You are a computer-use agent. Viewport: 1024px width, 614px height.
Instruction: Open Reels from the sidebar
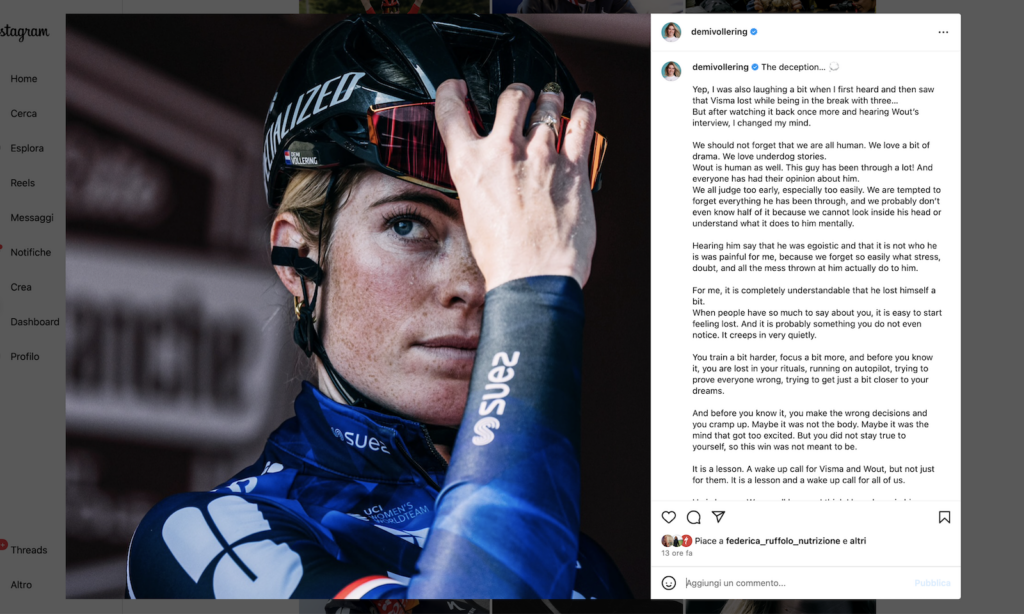tap(22, 183)
